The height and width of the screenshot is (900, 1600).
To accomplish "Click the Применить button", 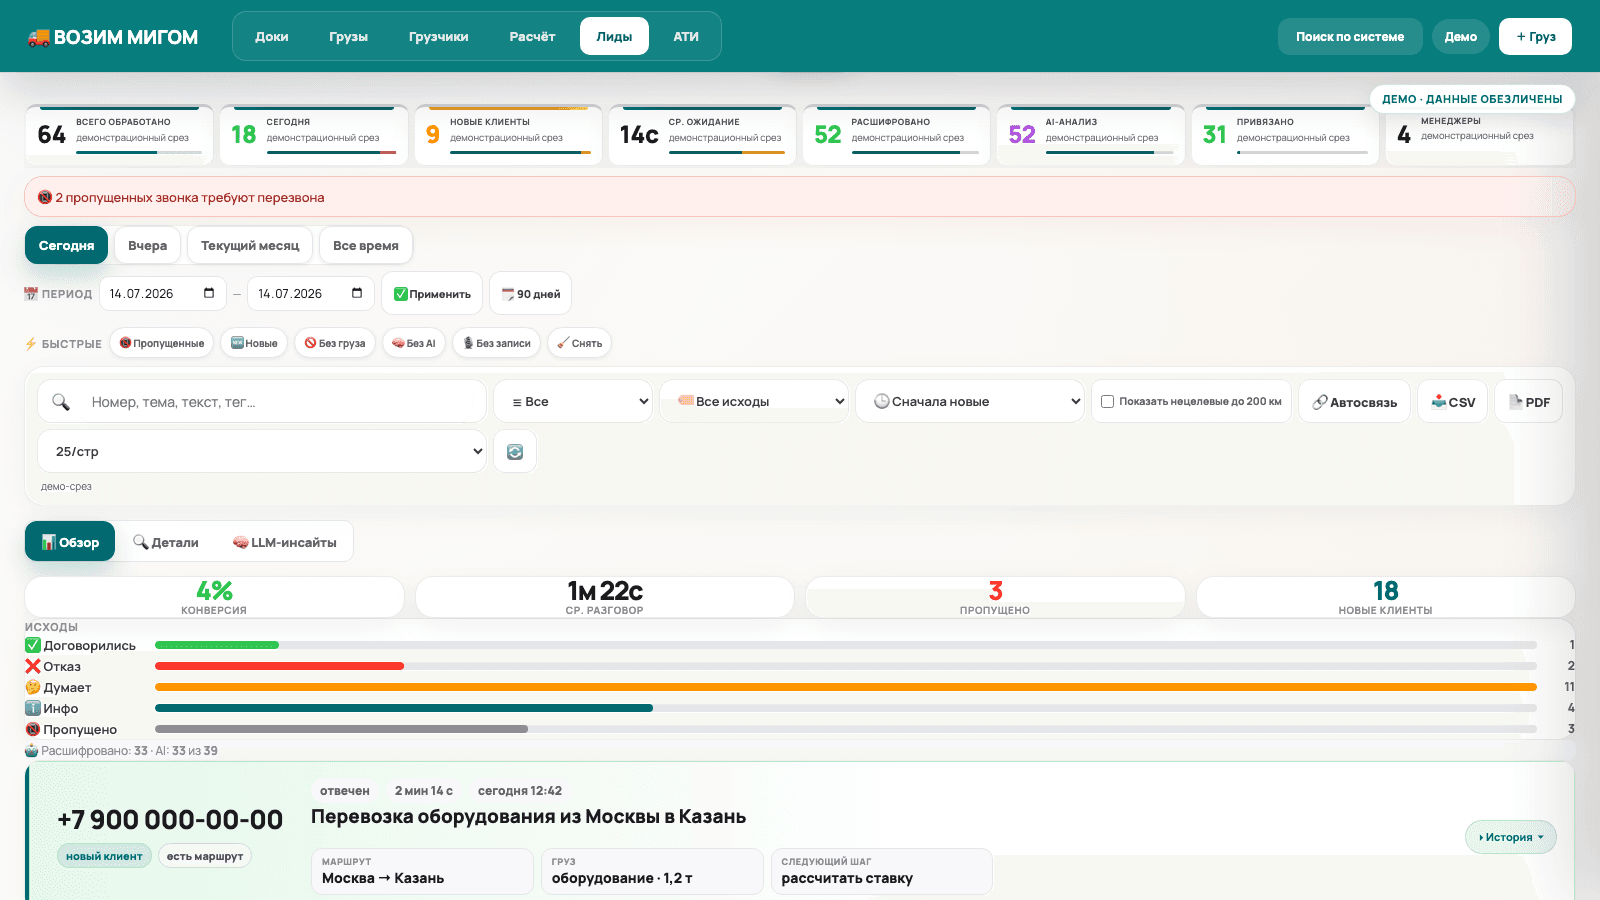I will (432, 294).
